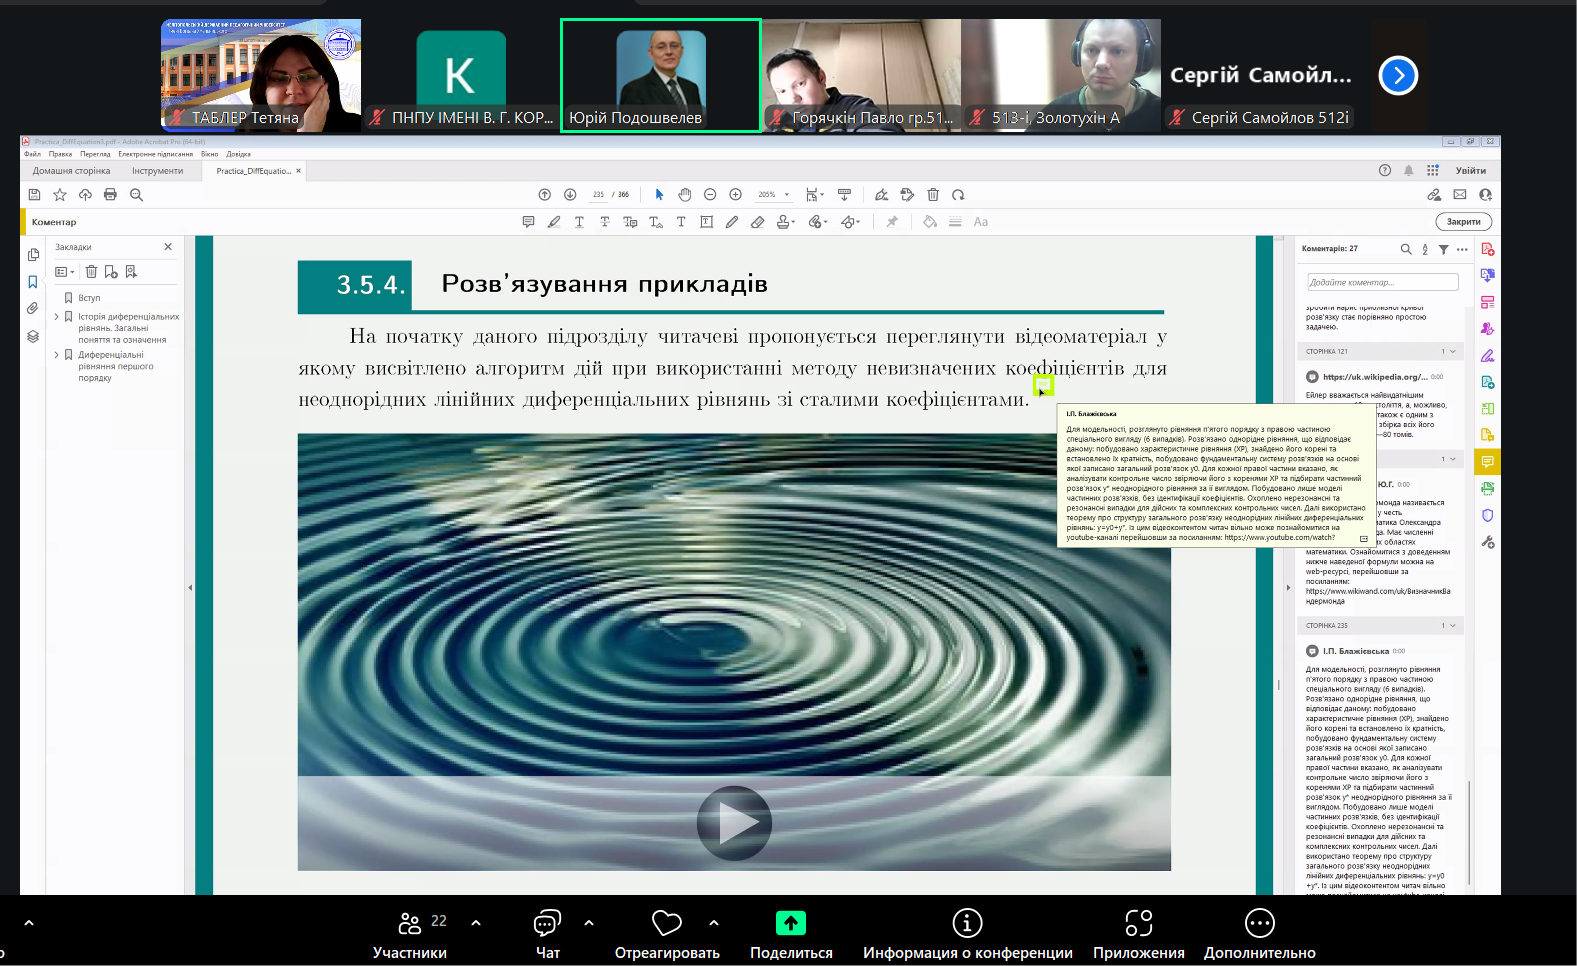Screen dimensions: 1577x966
Task: Open the Перегляд menu
Action: 95,154
